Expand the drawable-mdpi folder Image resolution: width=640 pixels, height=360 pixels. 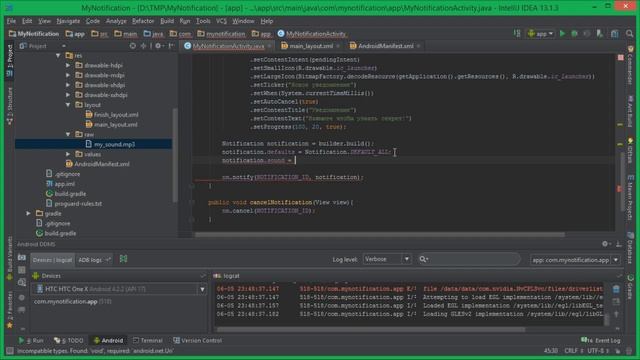68,75
